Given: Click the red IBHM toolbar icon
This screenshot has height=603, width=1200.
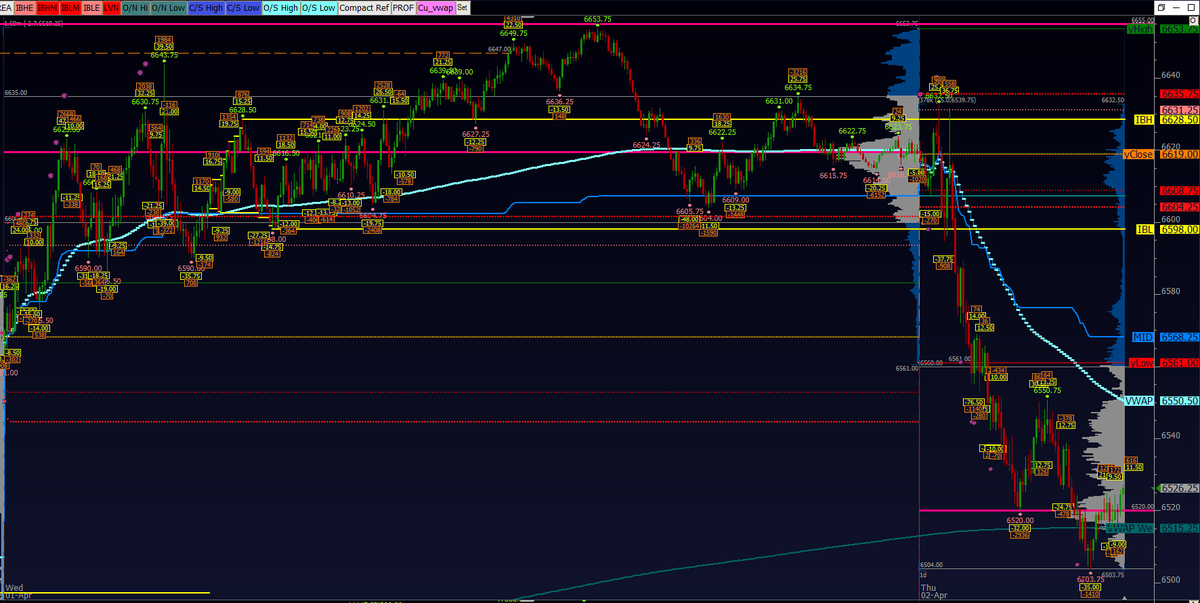Looking at the screenshot, I should coord(46,6).
